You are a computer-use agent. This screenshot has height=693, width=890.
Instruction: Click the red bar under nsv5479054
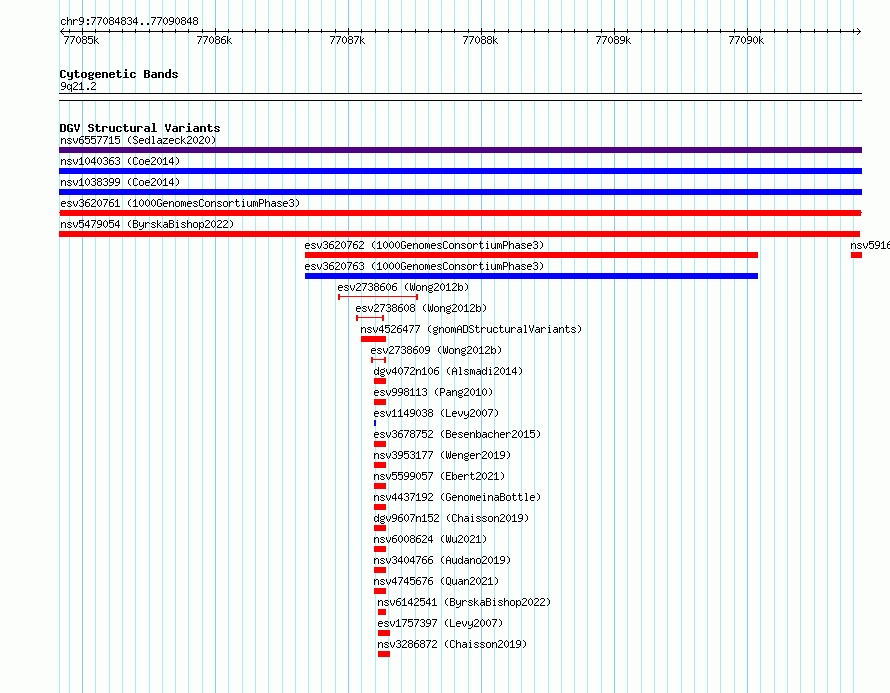pyautogui.click(x=460, y=234)
